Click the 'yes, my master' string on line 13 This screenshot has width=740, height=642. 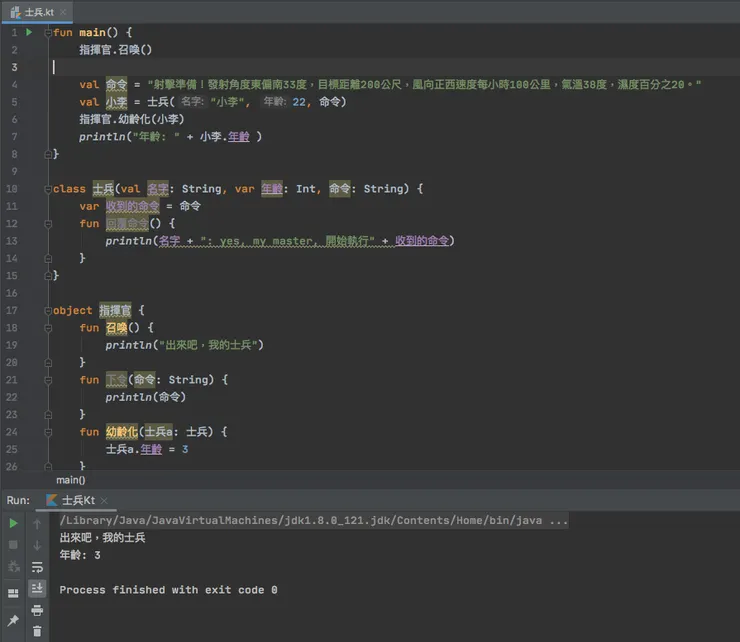[287, 241]
